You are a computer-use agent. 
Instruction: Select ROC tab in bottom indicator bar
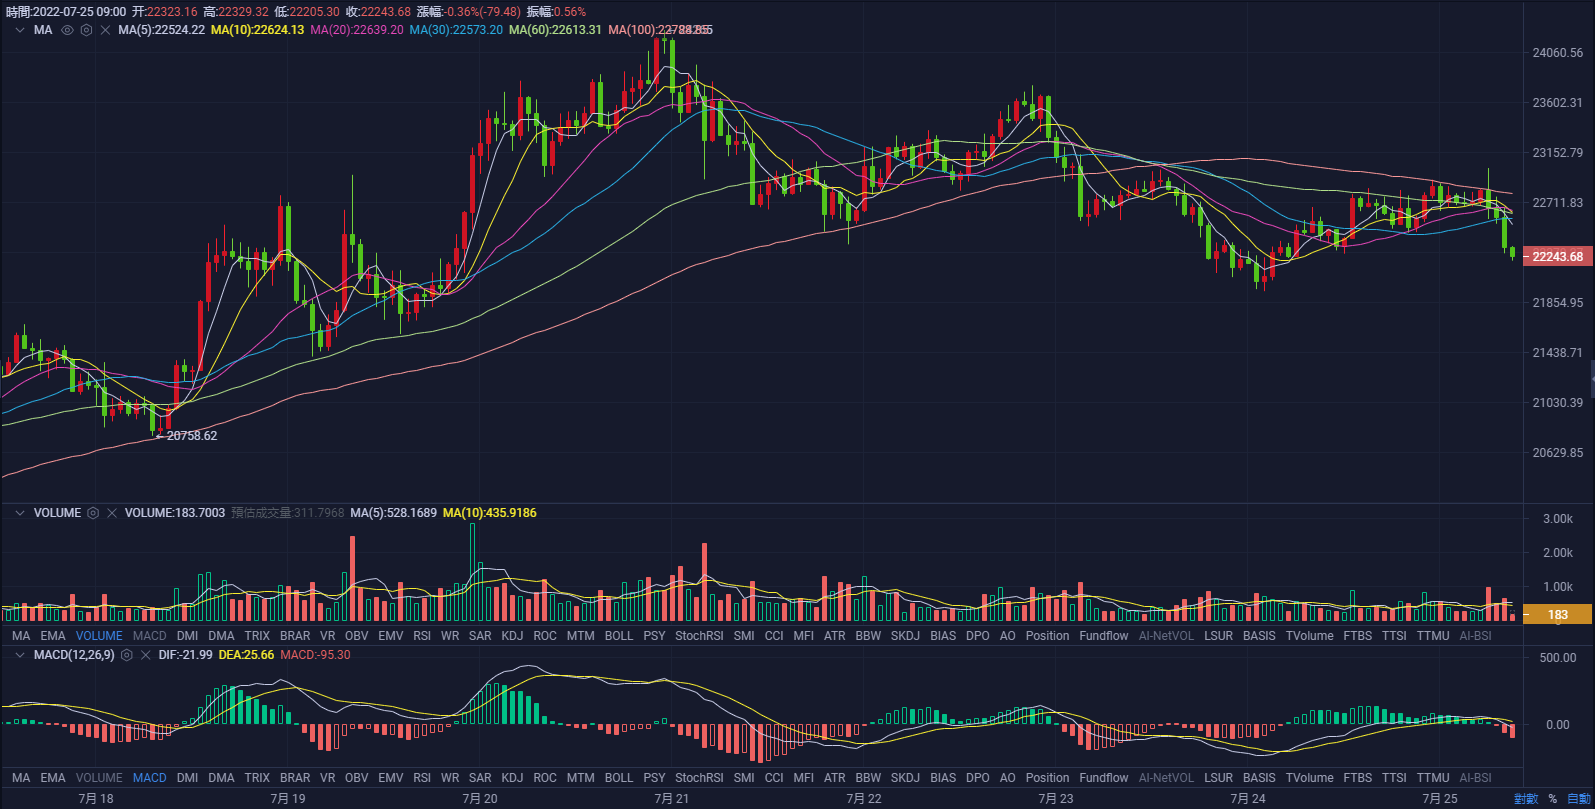545,778
